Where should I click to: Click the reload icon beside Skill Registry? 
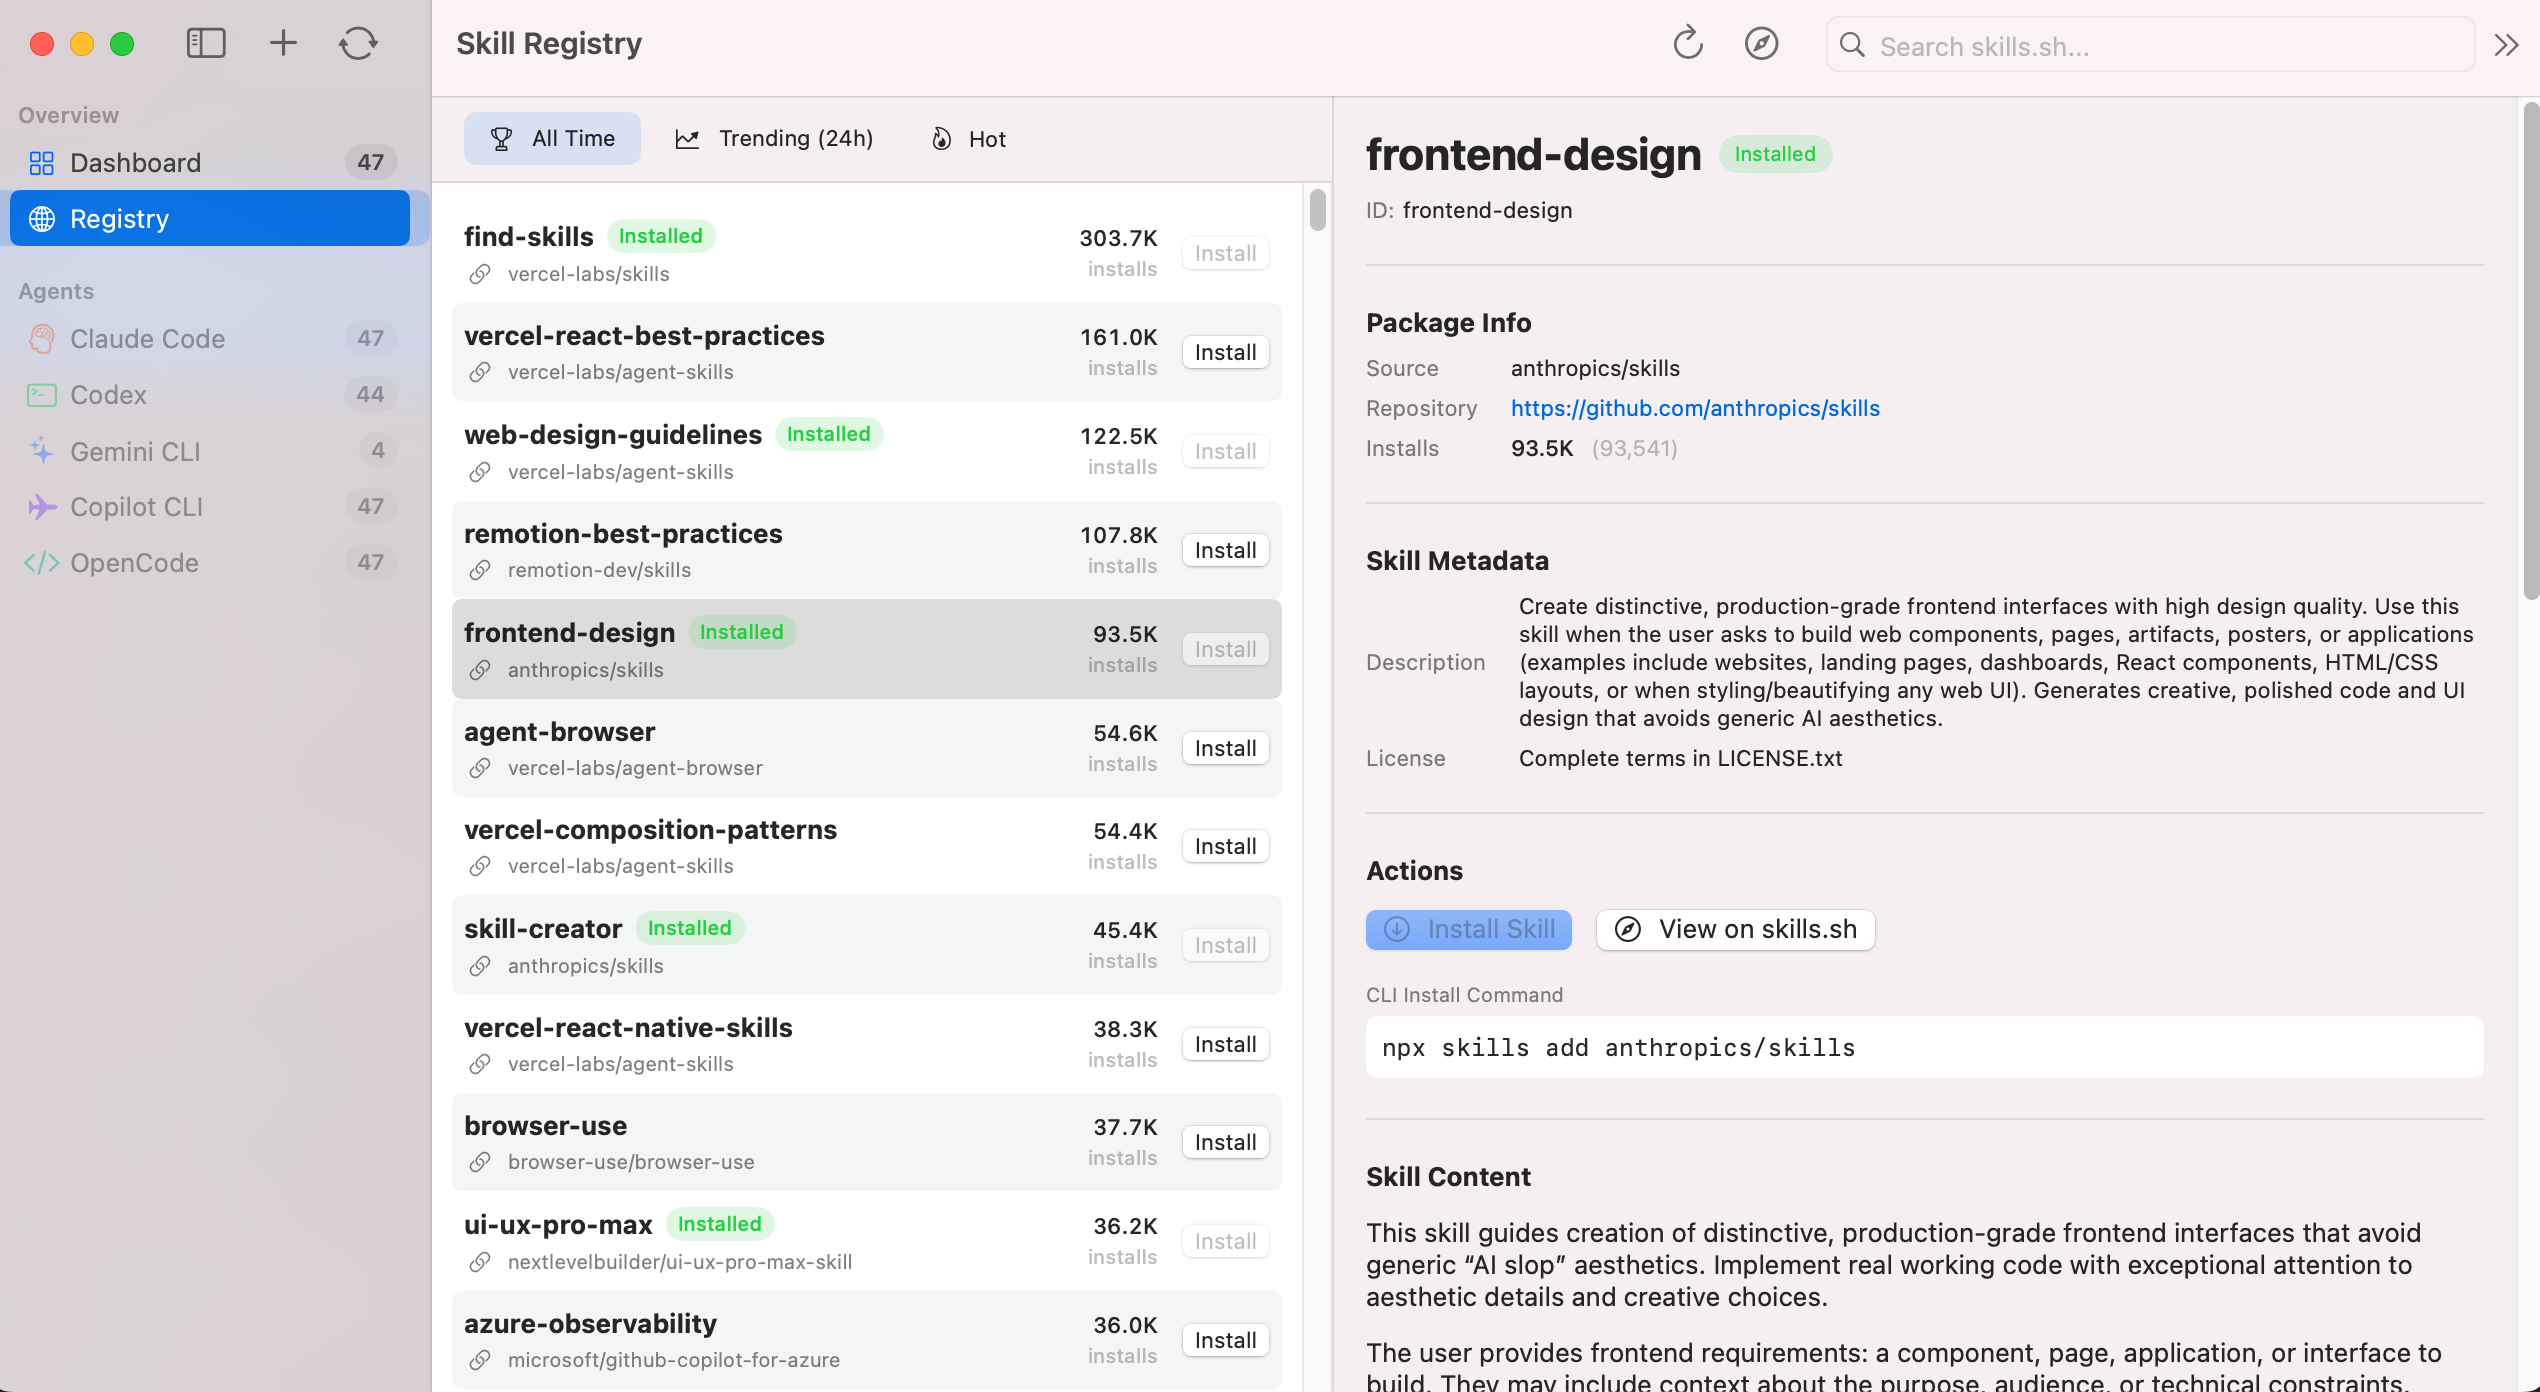pos(1687,43)
